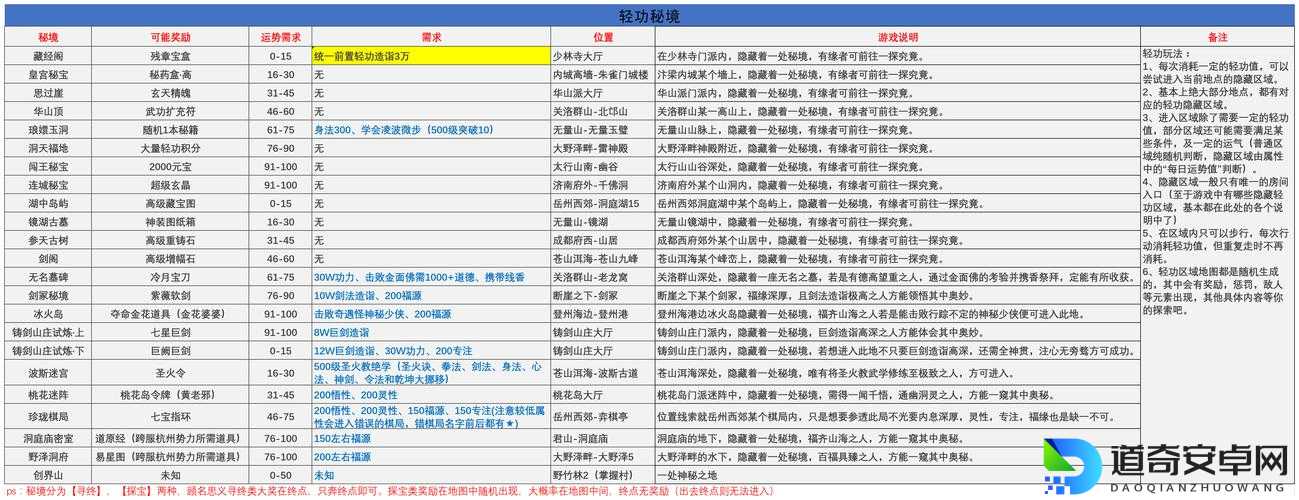This screenshot has width=1299, height=500.
Task: Select the 七宝指环 reward cell
Action: pyautogui.click(x=171, y=415)
